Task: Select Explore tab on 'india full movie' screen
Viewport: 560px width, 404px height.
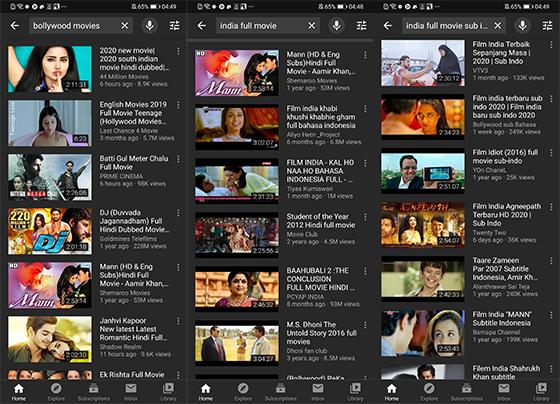Action: [243, 392]
